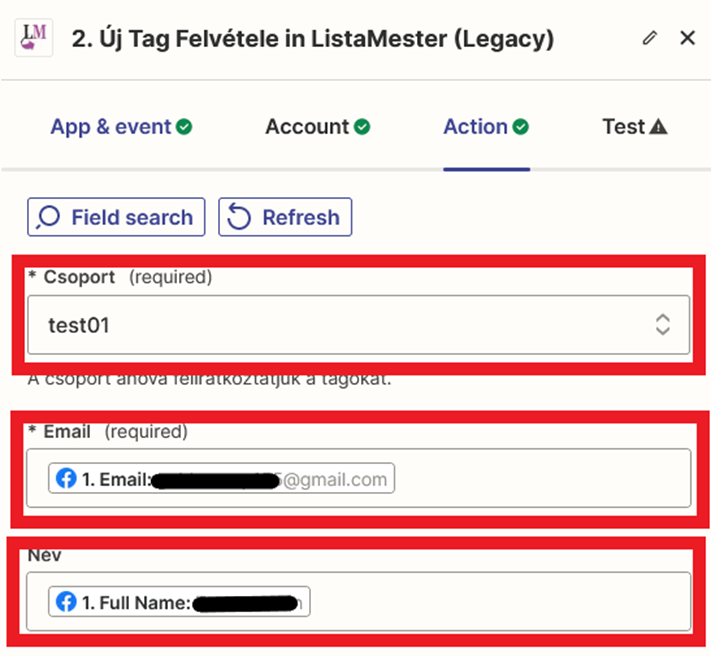Click the Field search button

click(x=116, y=217)
